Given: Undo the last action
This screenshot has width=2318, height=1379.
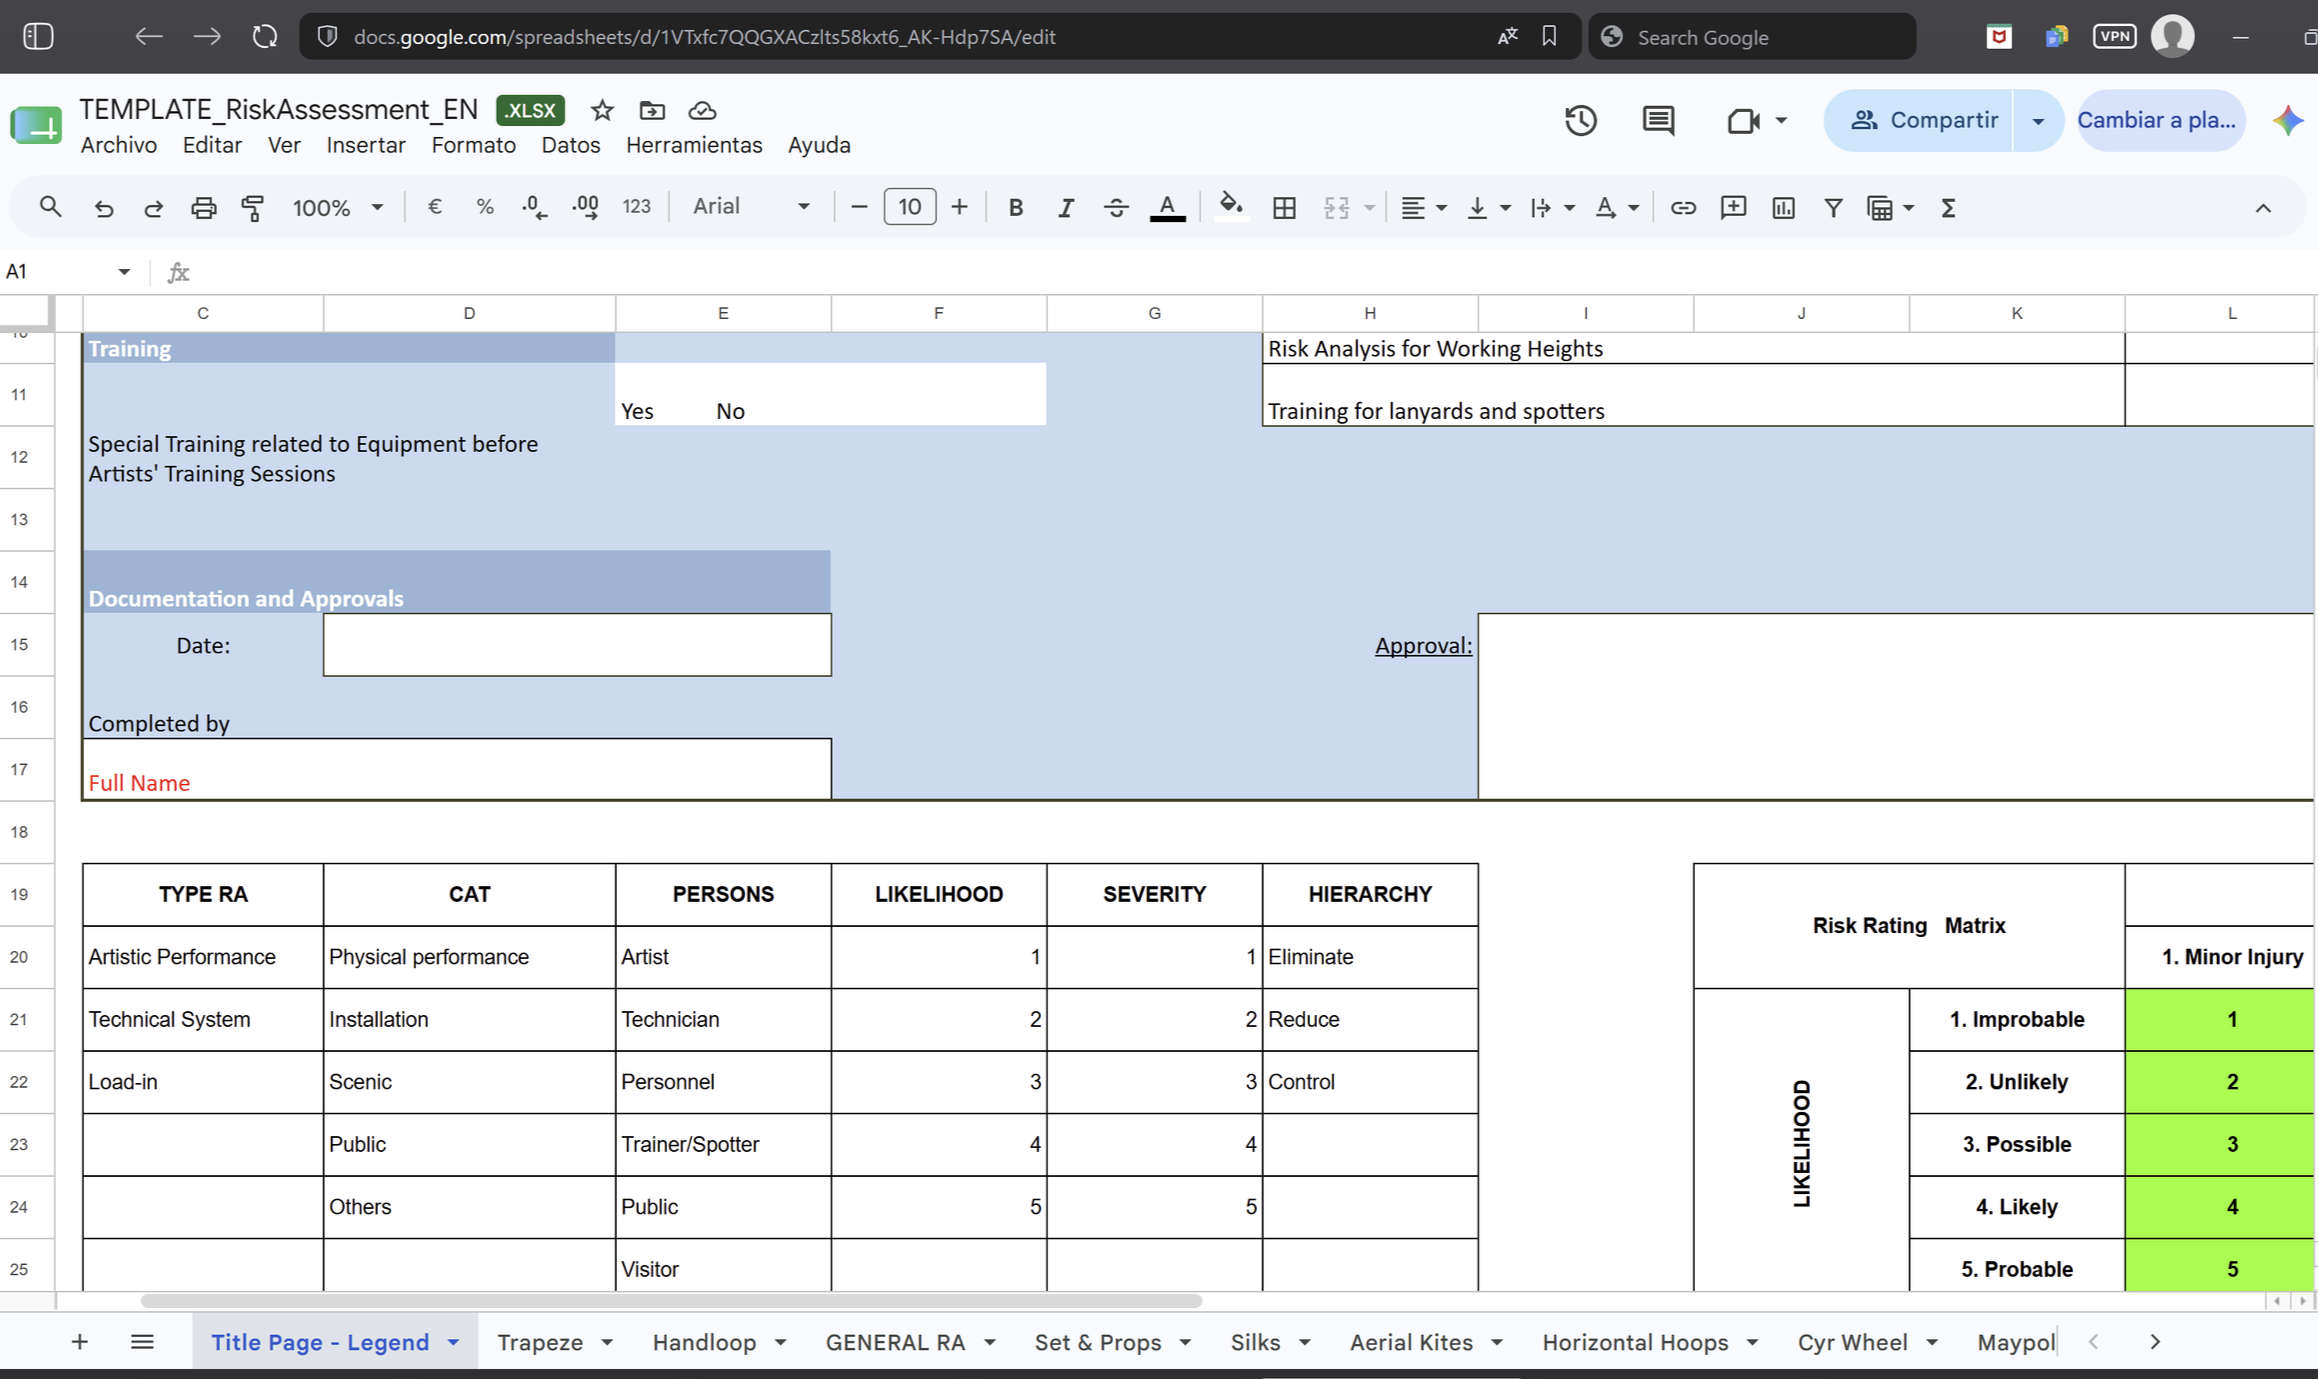Looking at the screenshot, I should (103, 207).
